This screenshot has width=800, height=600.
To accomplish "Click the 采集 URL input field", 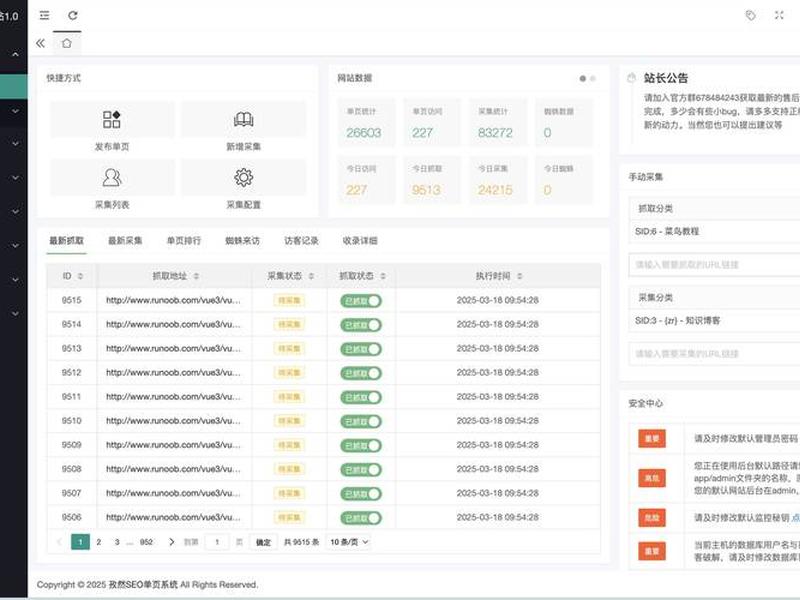I will 714,354.
